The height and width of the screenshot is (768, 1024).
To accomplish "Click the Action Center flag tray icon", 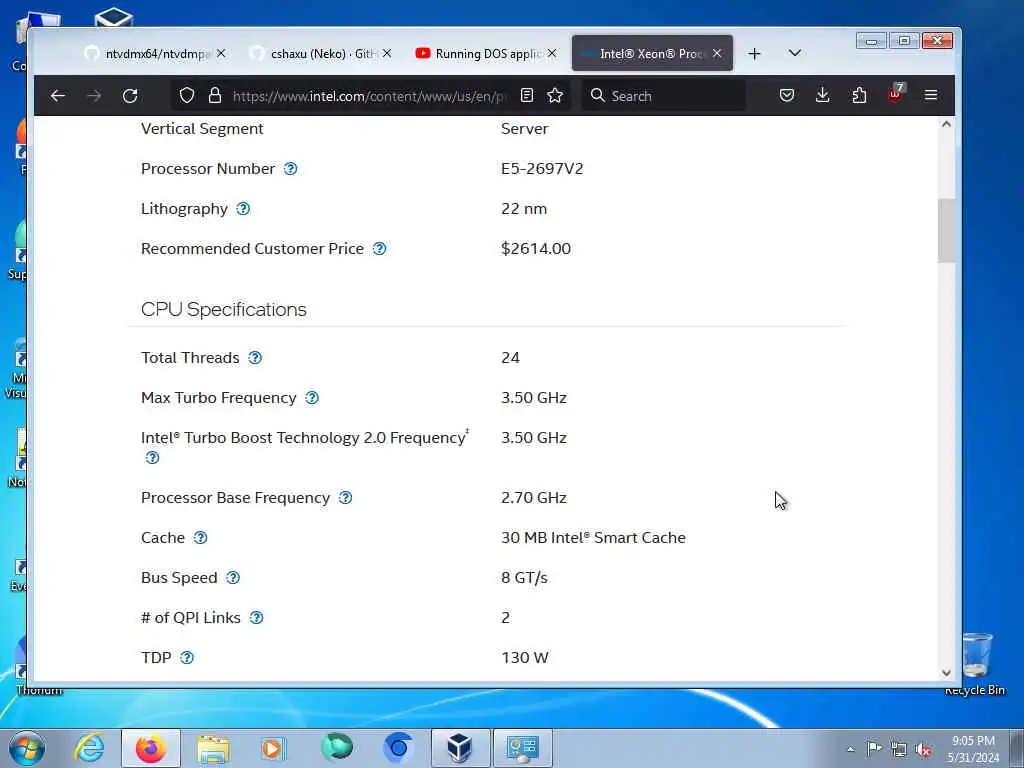I will point(874,748).
